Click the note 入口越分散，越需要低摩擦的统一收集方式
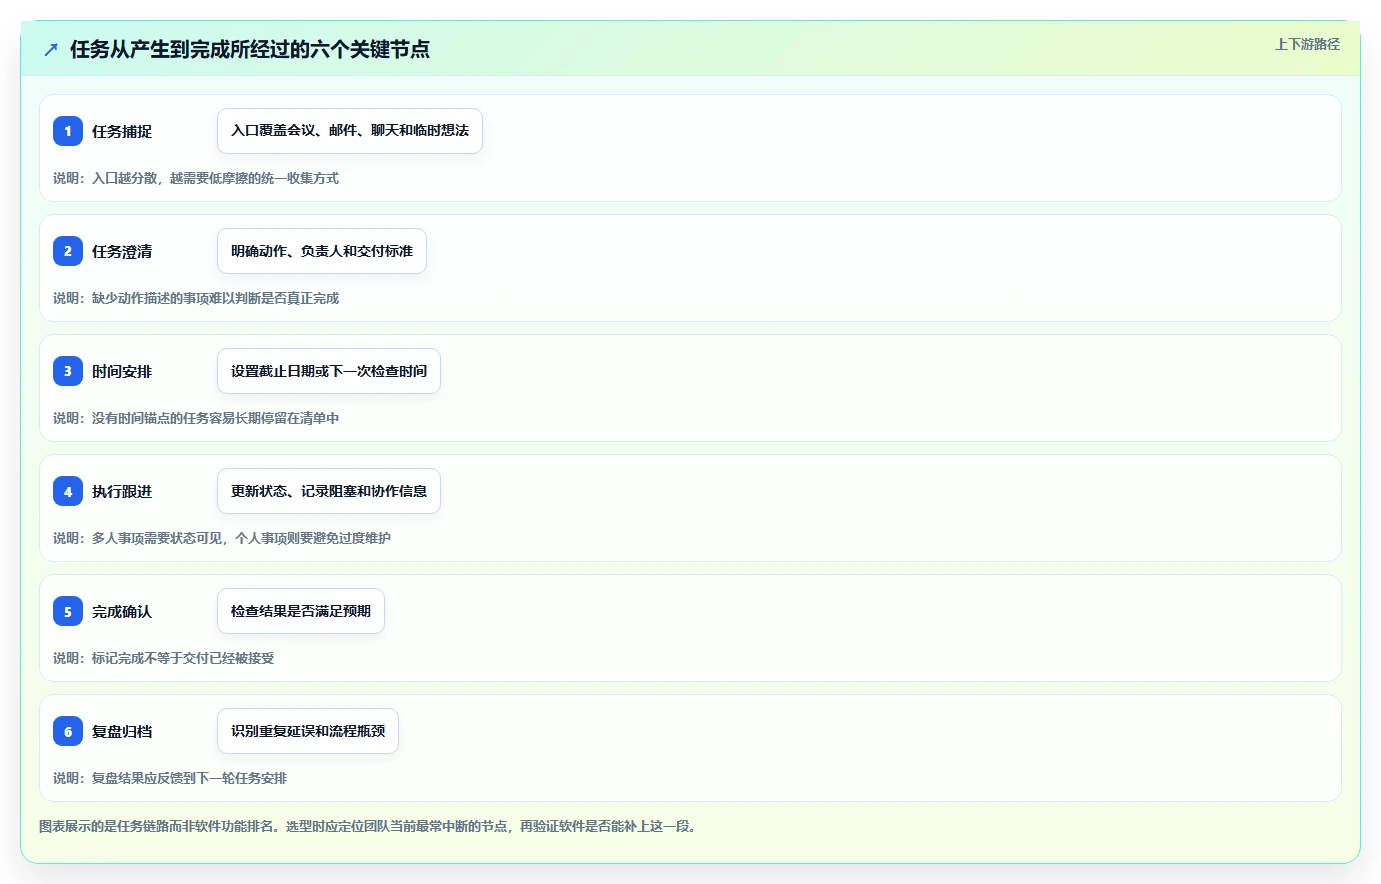1381x884 pixels. point(196,178)
